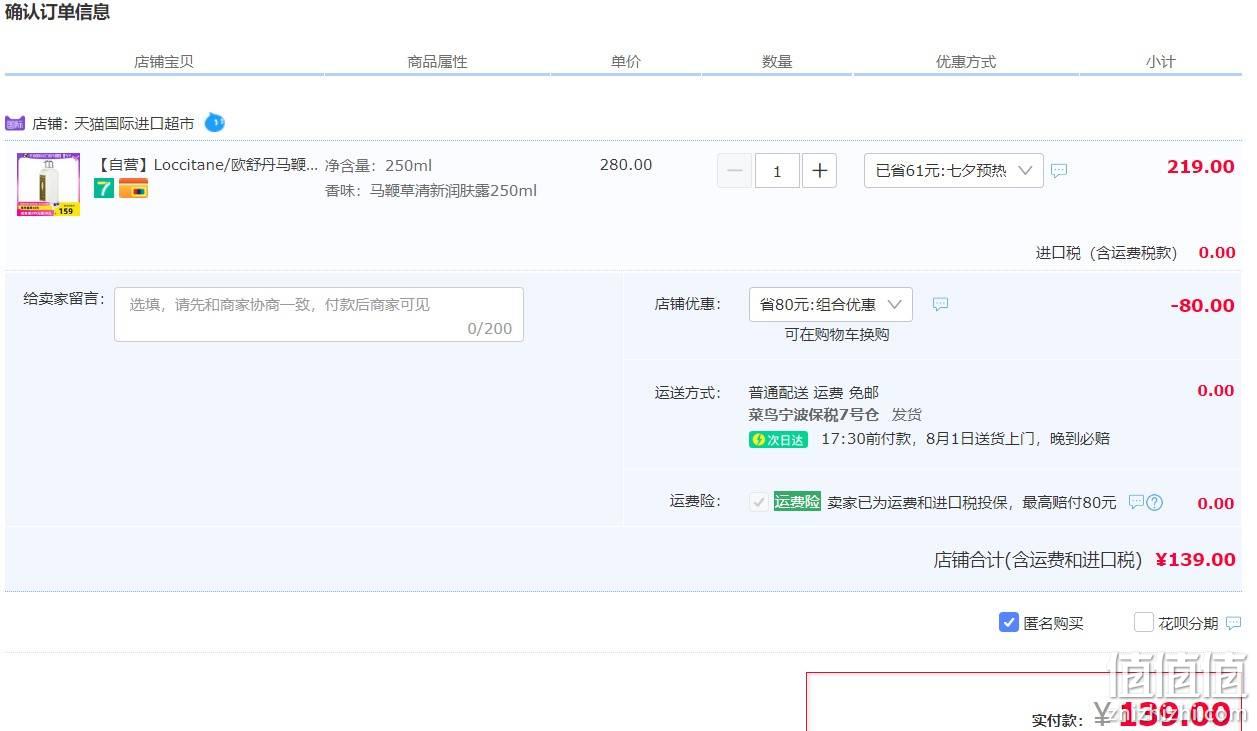Open the blue Wangwang chat icon
1257x731 pixels.
point(214,123)
